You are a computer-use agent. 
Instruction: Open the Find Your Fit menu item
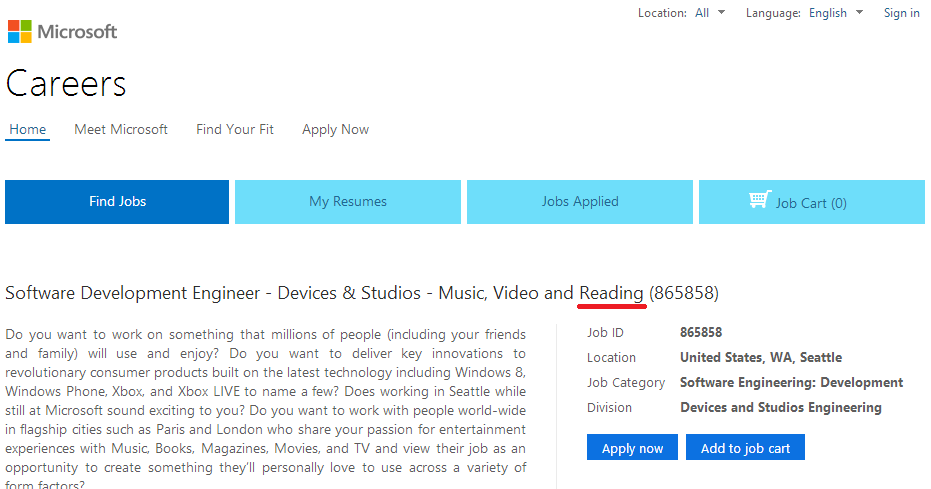pyautogui.click(x=235, y=129)
